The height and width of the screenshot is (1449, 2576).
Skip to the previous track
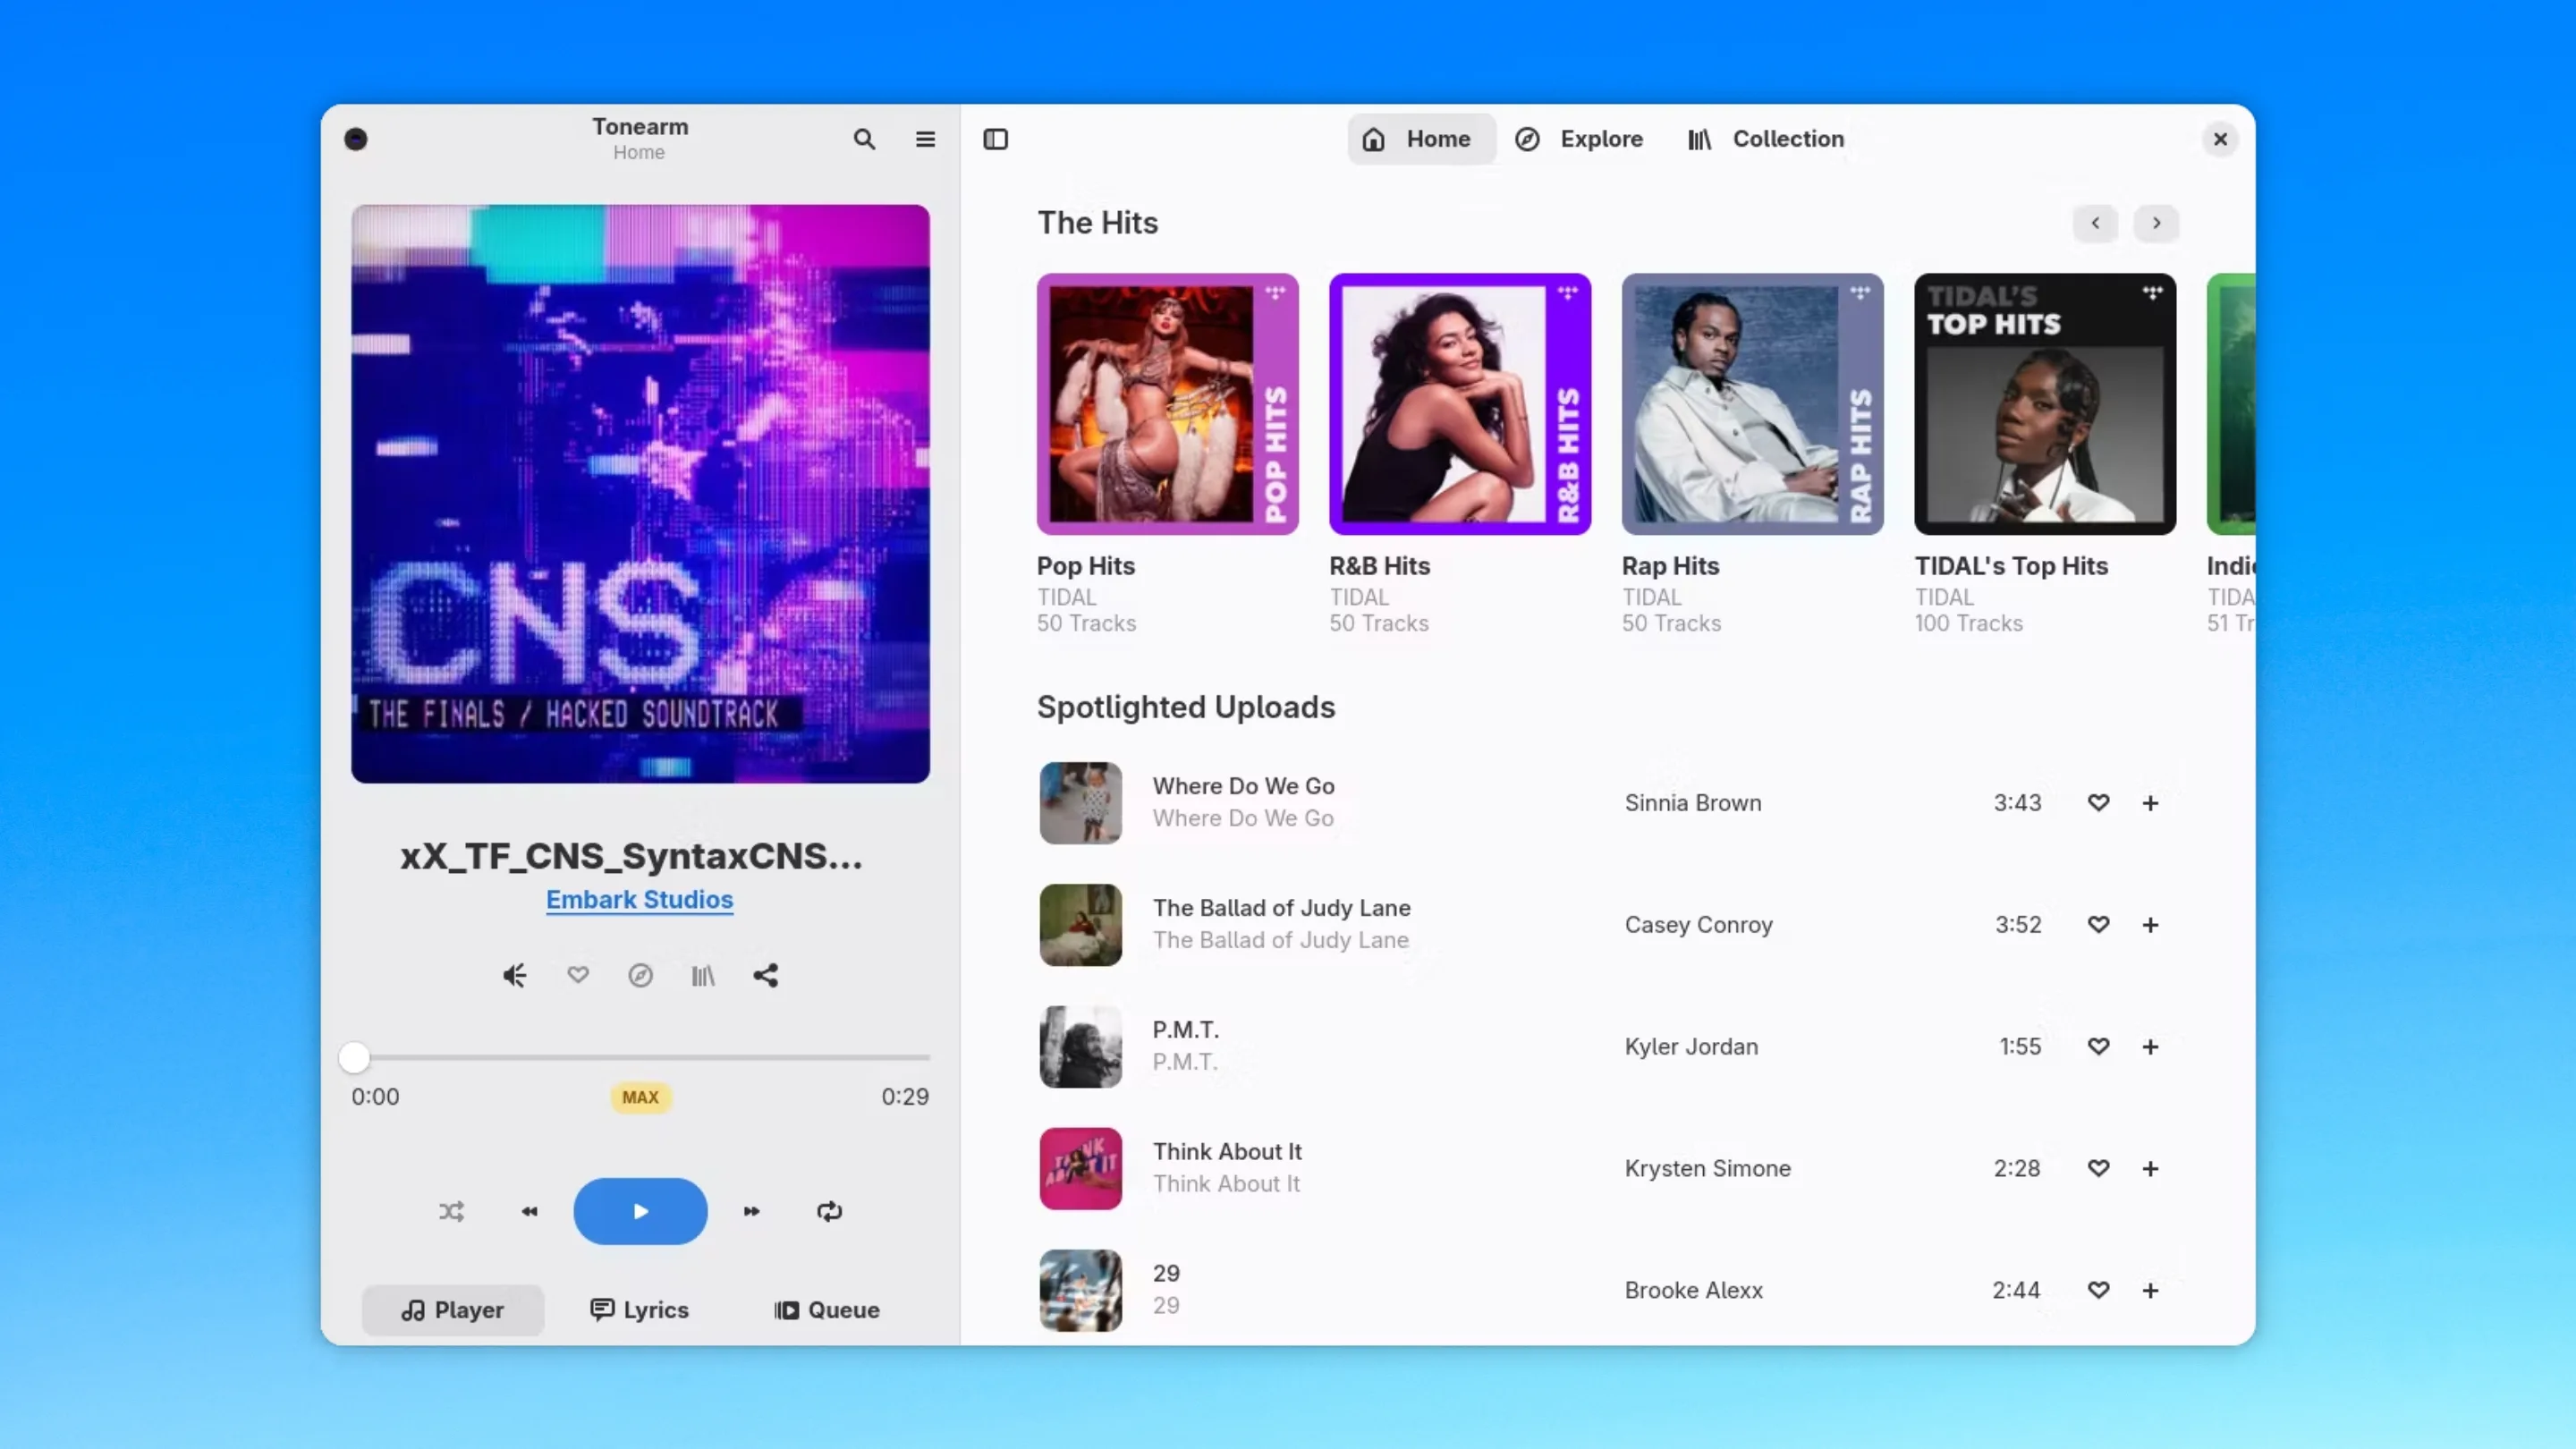click(x=530, y=1211)
